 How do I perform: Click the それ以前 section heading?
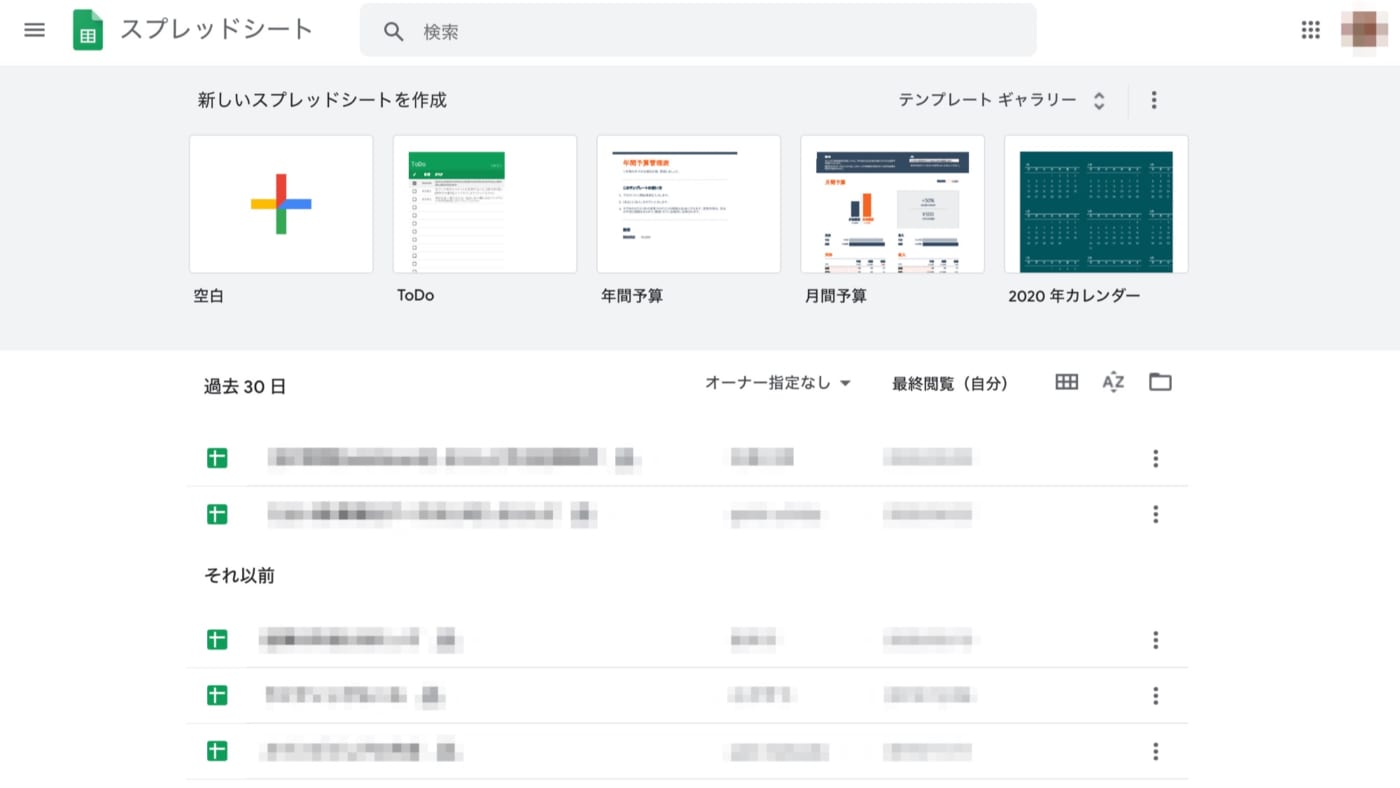pyautogui.click(x=239, y=576)
